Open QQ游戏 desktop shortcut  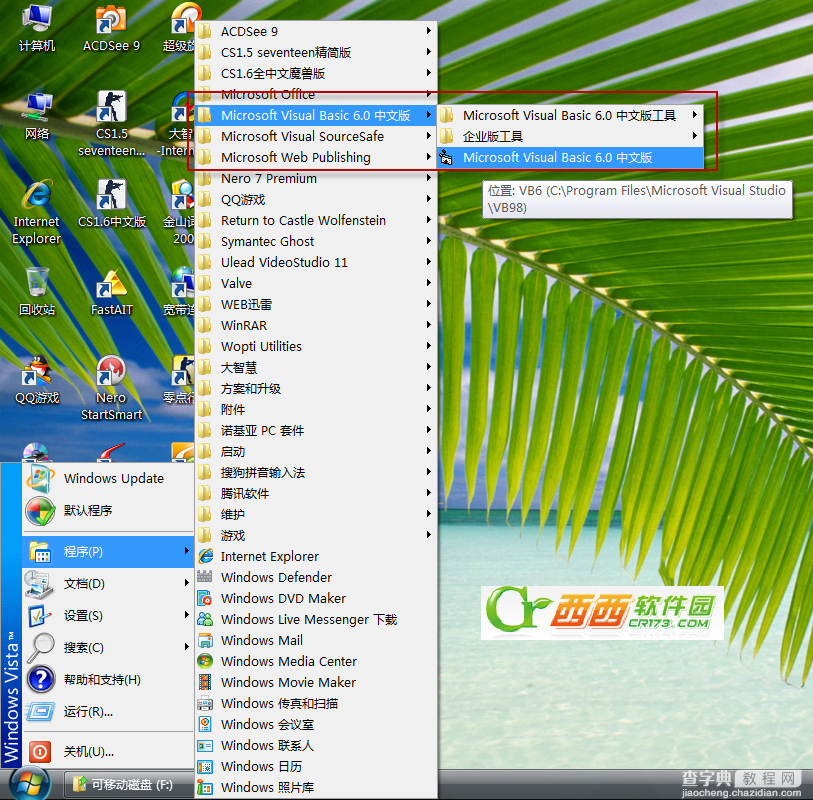tap(37, 380)
